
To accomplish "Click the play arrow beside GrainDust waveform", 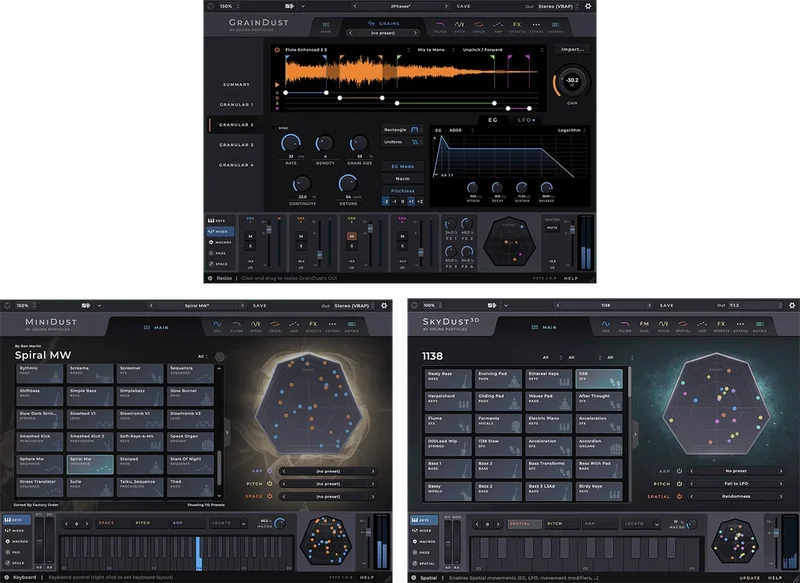I will [277, 85].
